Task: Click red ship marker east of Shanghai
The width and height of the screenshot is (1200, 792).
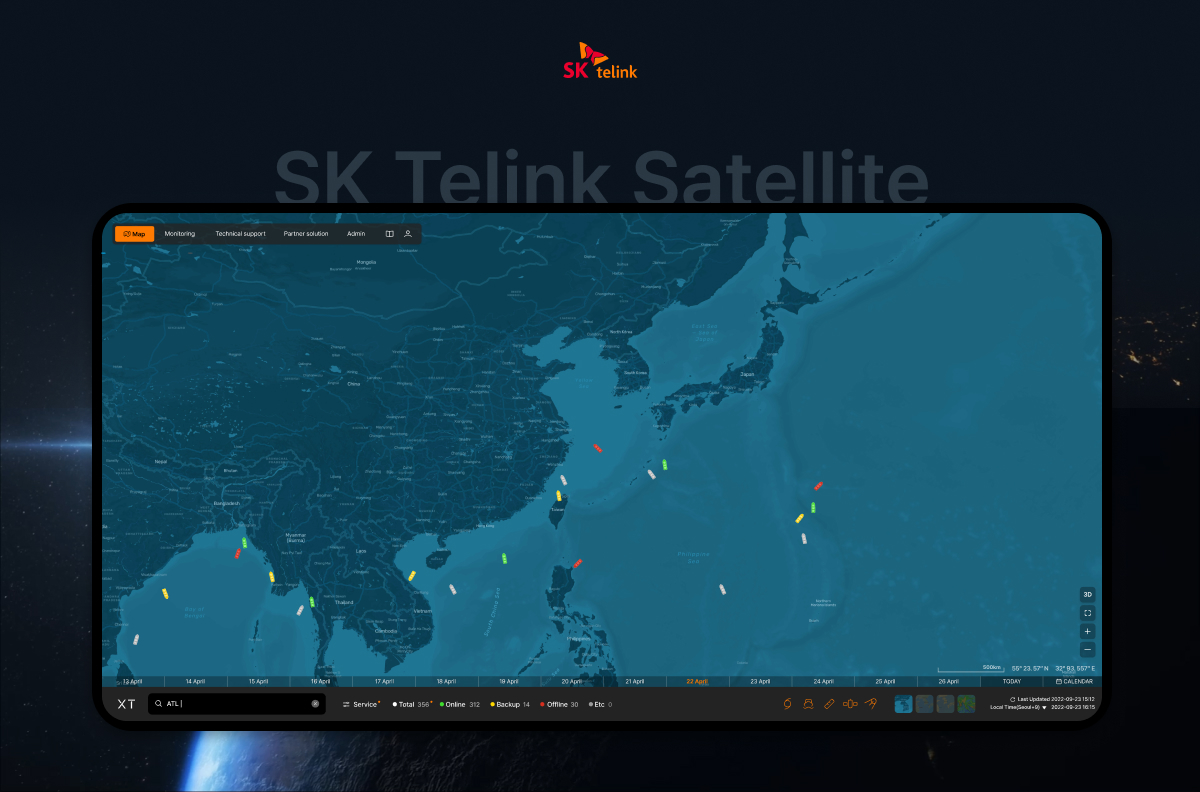Action: 598,448
